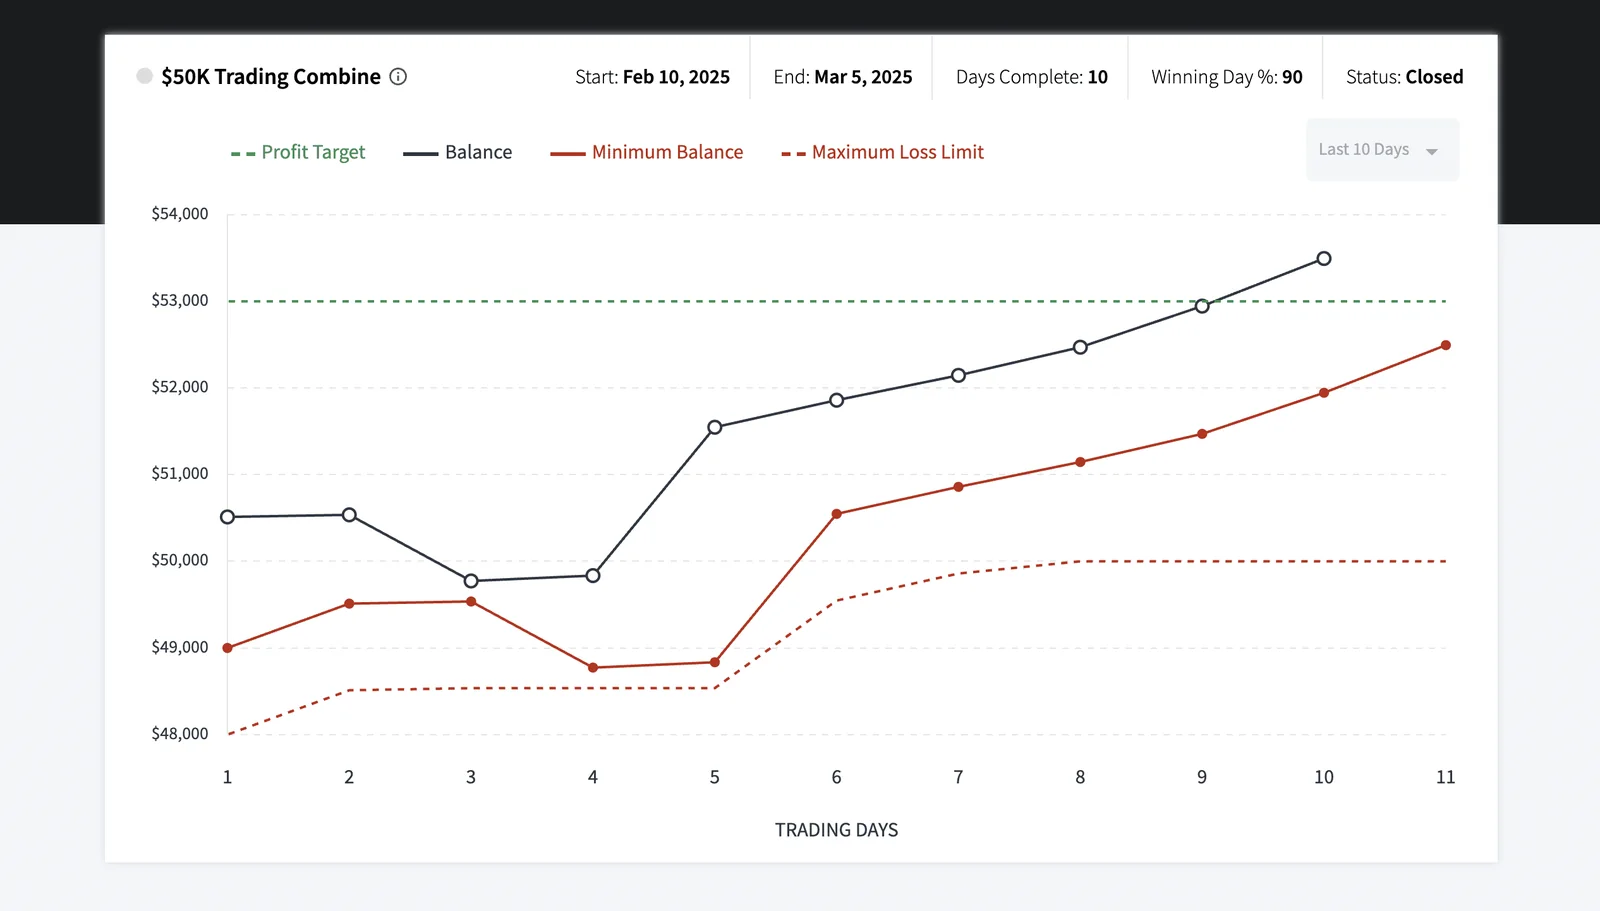The height and width of the screenshot is (911, 1600).
Task: Click the Winning Day %: 90 text
Action: [x=1227, y=77]
